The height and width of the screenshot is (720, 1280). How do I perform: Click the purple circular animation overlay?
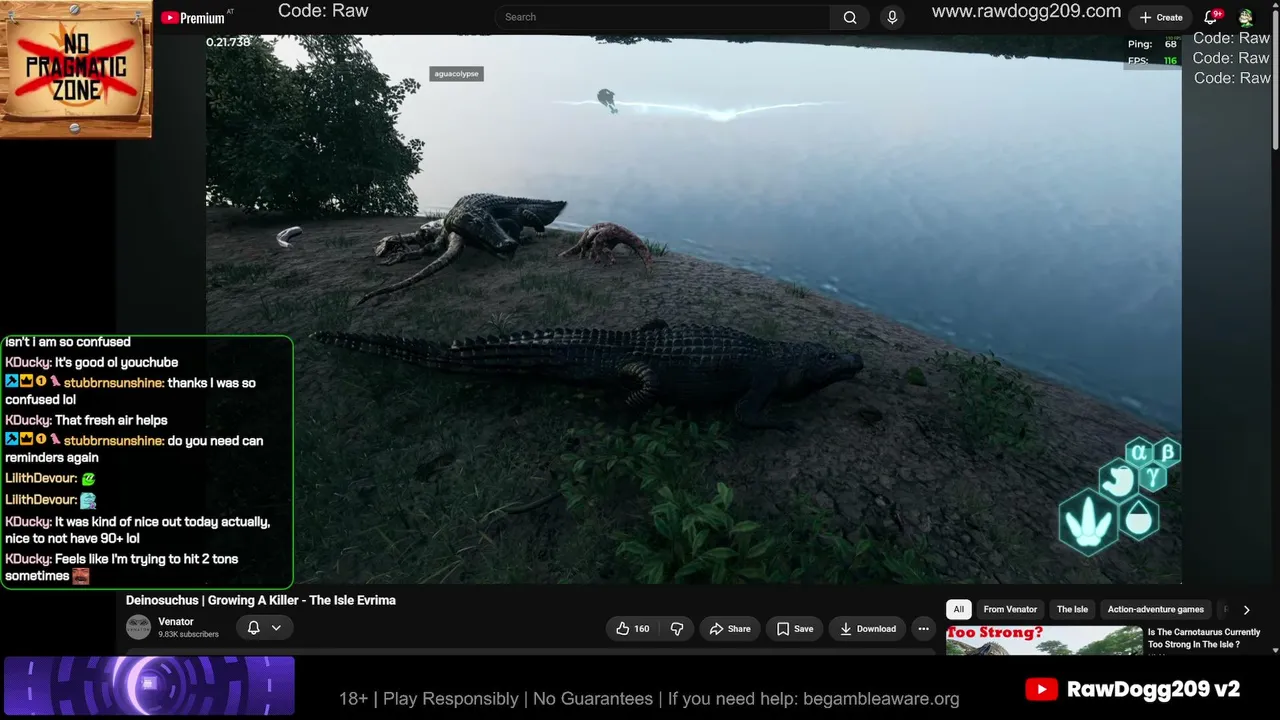coord(149,685)
